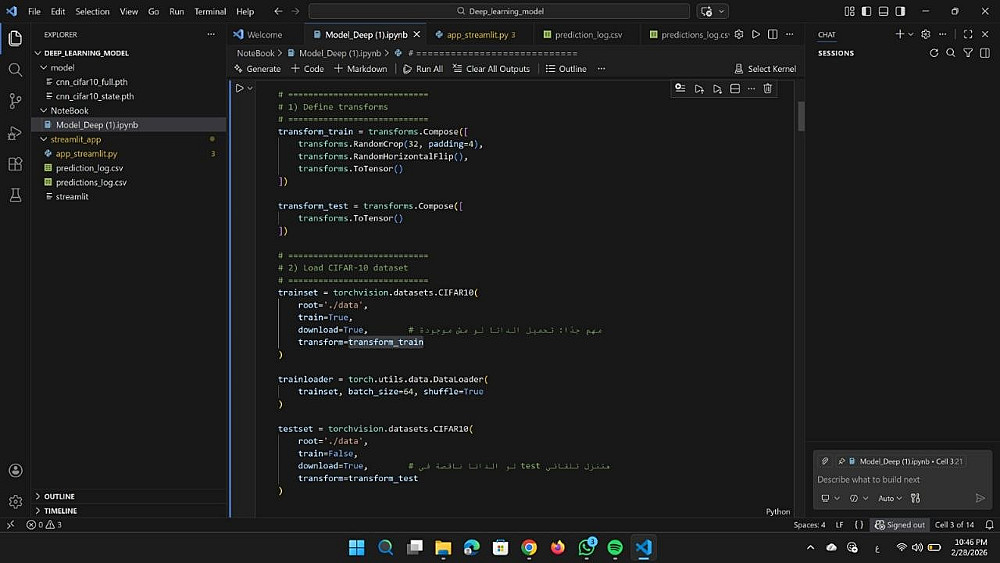The height and width of the screenshot is (563, 1000).
Task: Open the Auto model picker dropdown
Action: (x=889, y=498)
